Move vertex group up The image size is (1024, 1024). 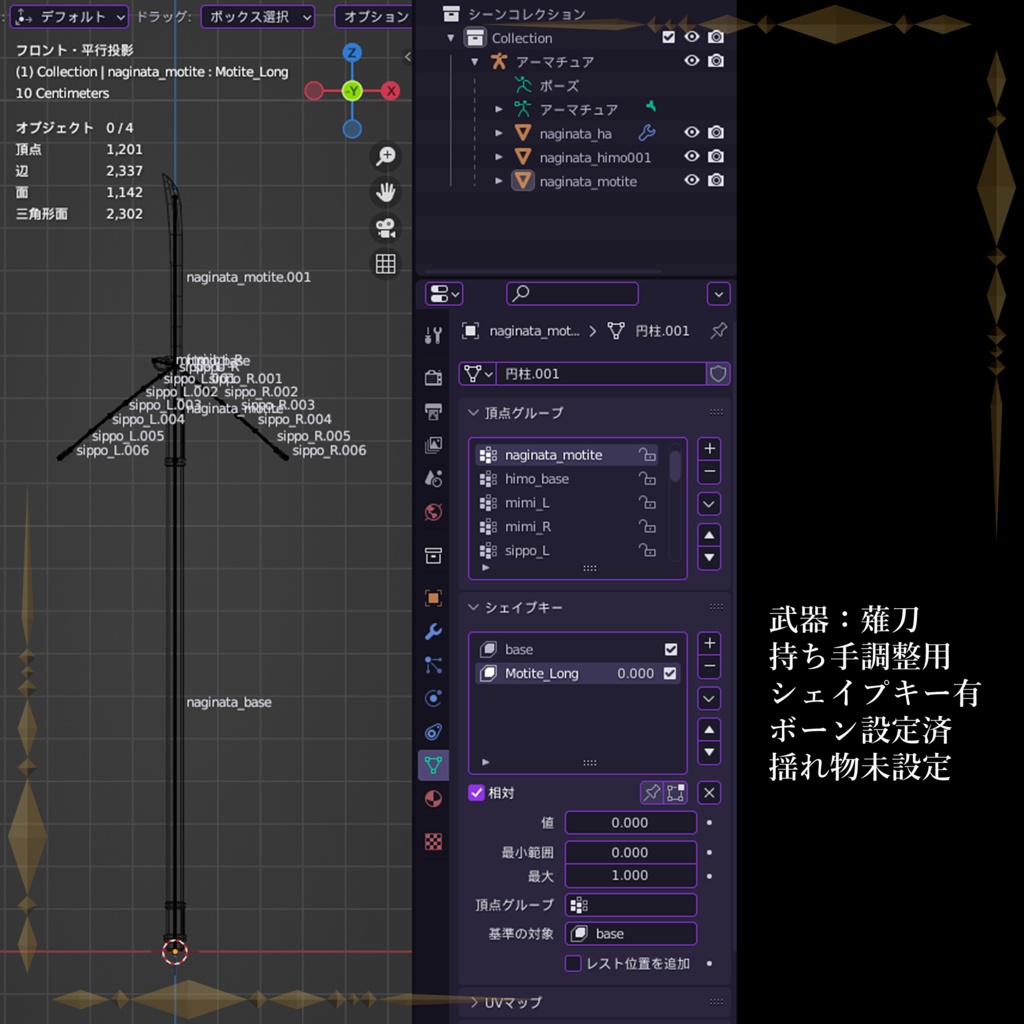pos(709,536)
